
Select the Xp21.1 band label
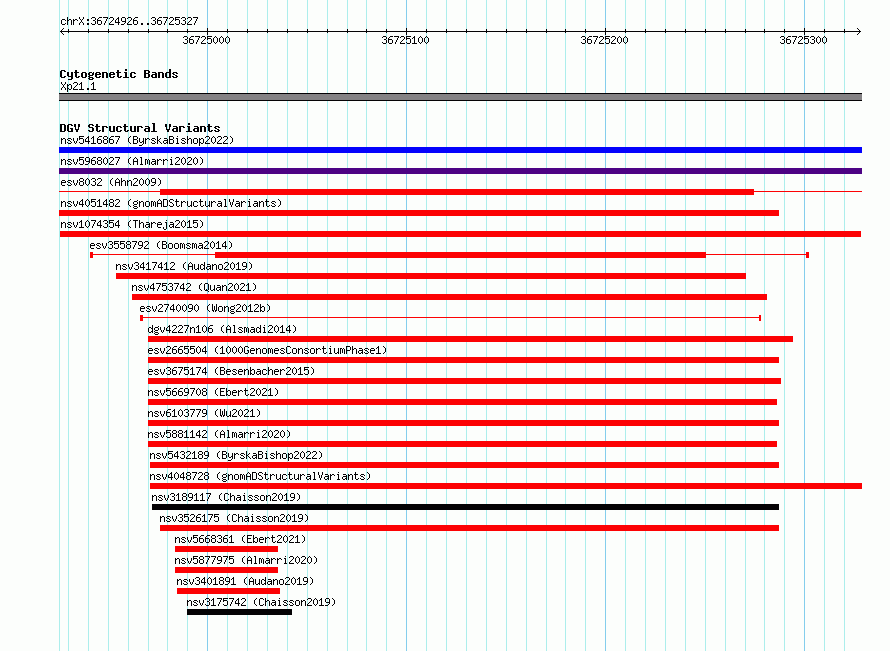[78, 86]
